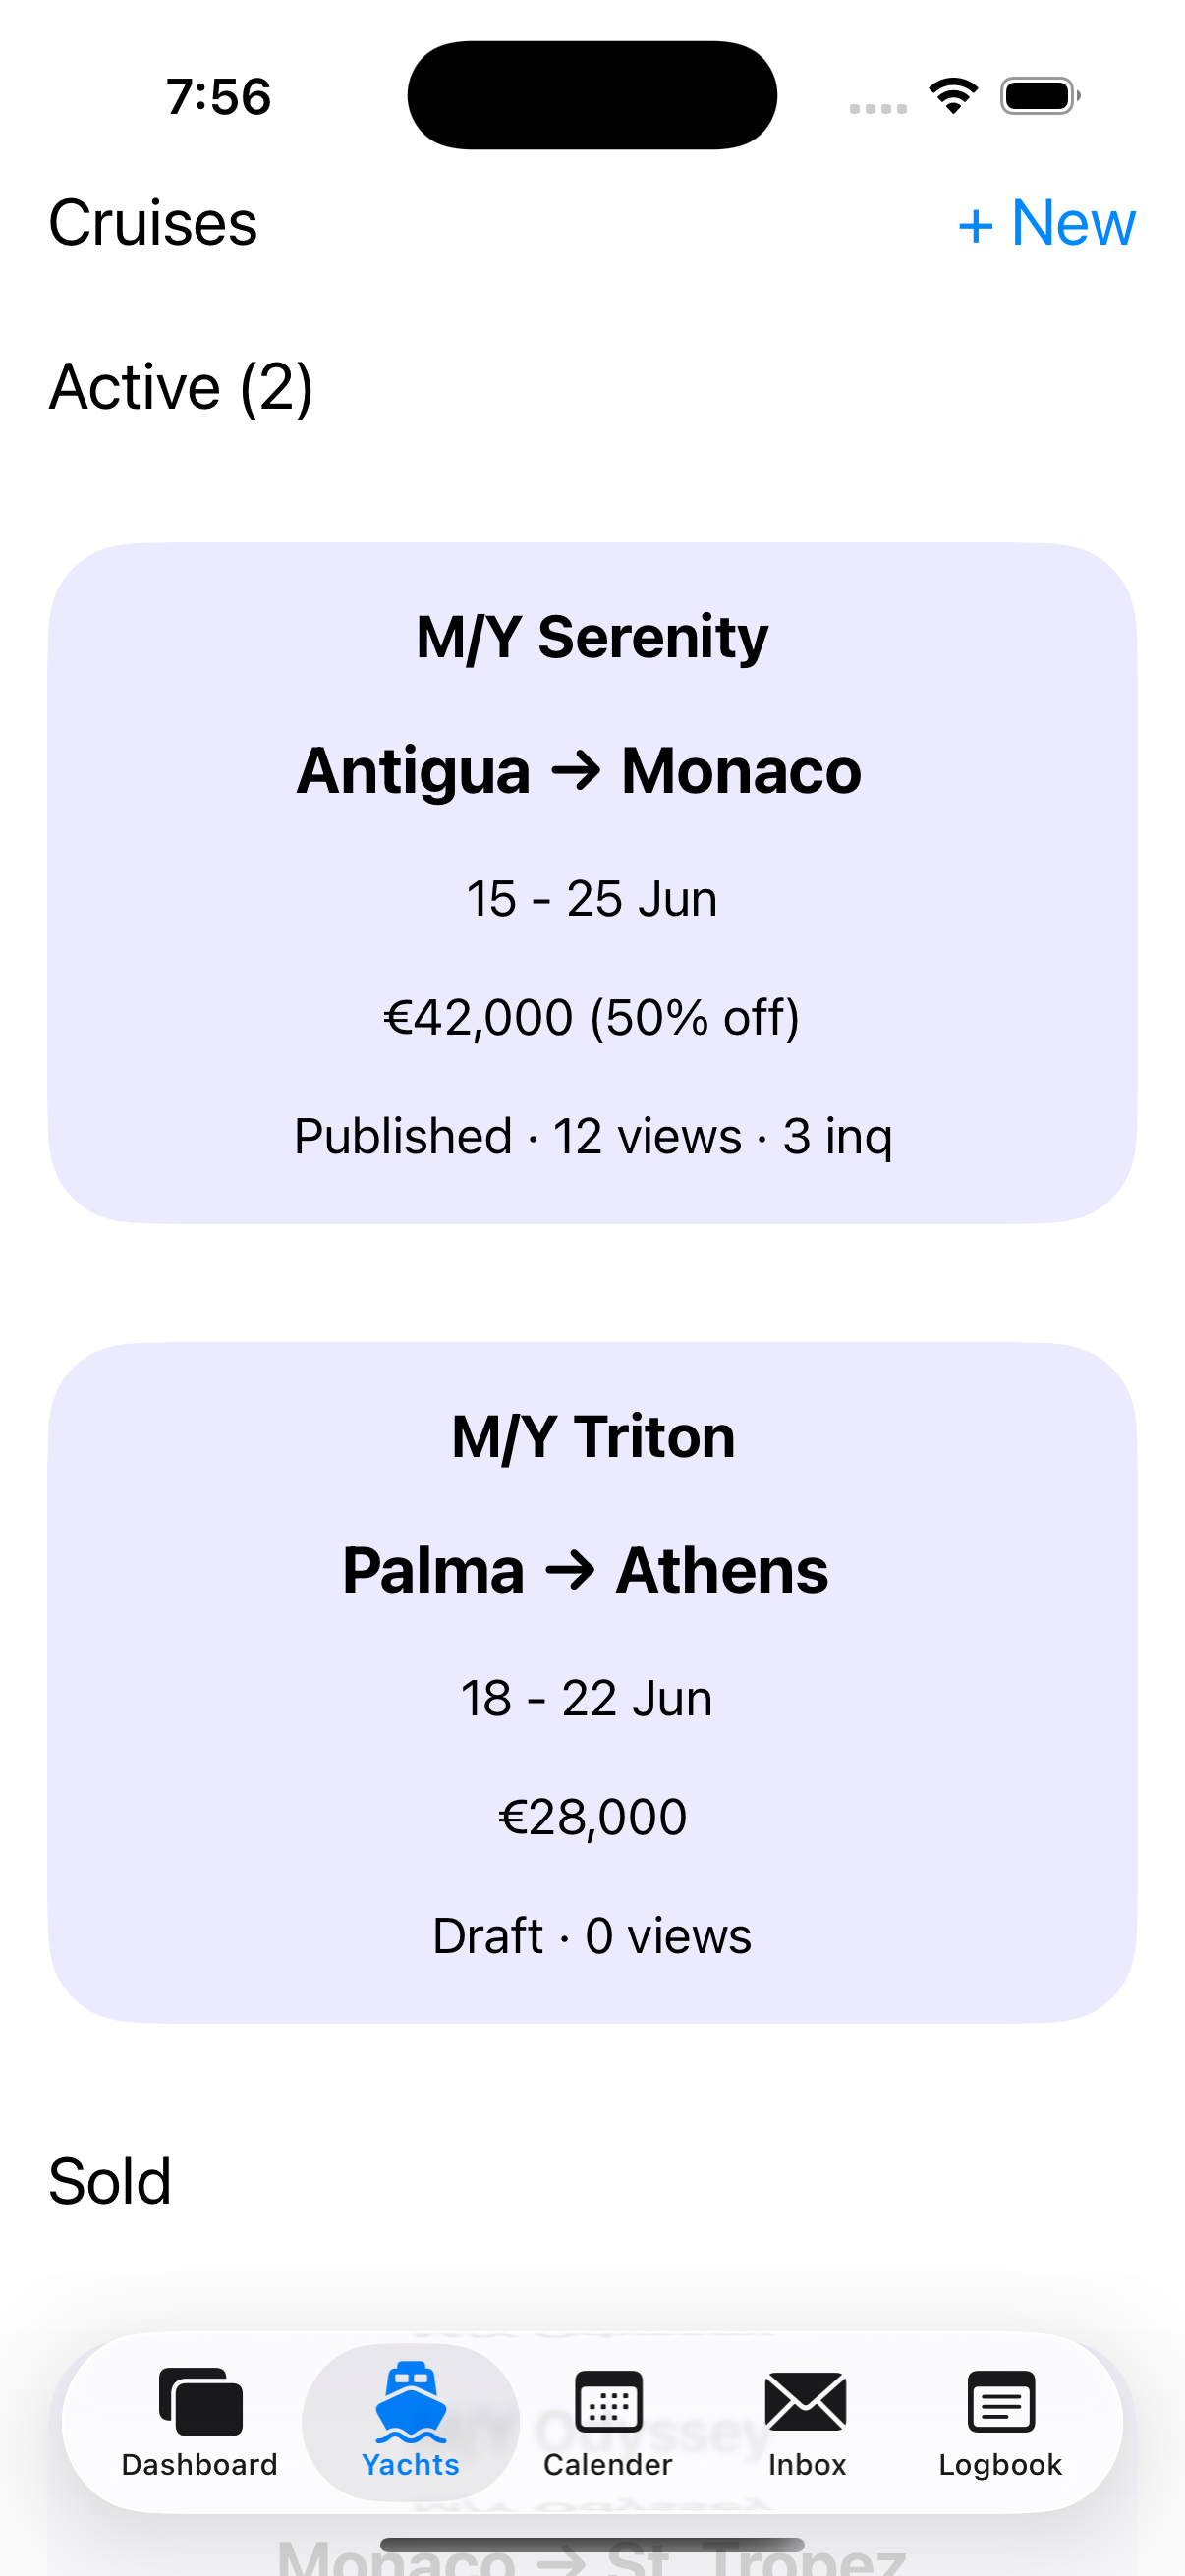Image resolution: width=1185 pixels, height=2576 pixels.
Task: Tap the home indicator bar
Action: pyautogui.click(x=592, y=2545)
